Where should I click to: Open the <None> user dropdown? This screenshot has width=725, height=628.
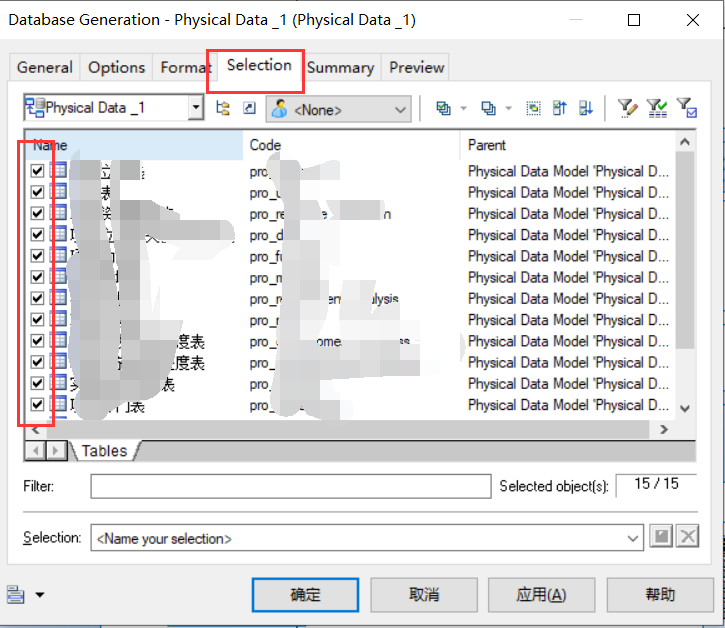click(x=400, y=110)
